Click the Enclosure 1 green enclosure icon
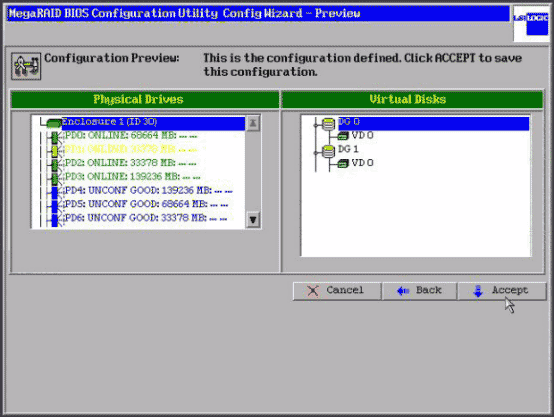The image size is (554, 417). click(x=54, y=123)
